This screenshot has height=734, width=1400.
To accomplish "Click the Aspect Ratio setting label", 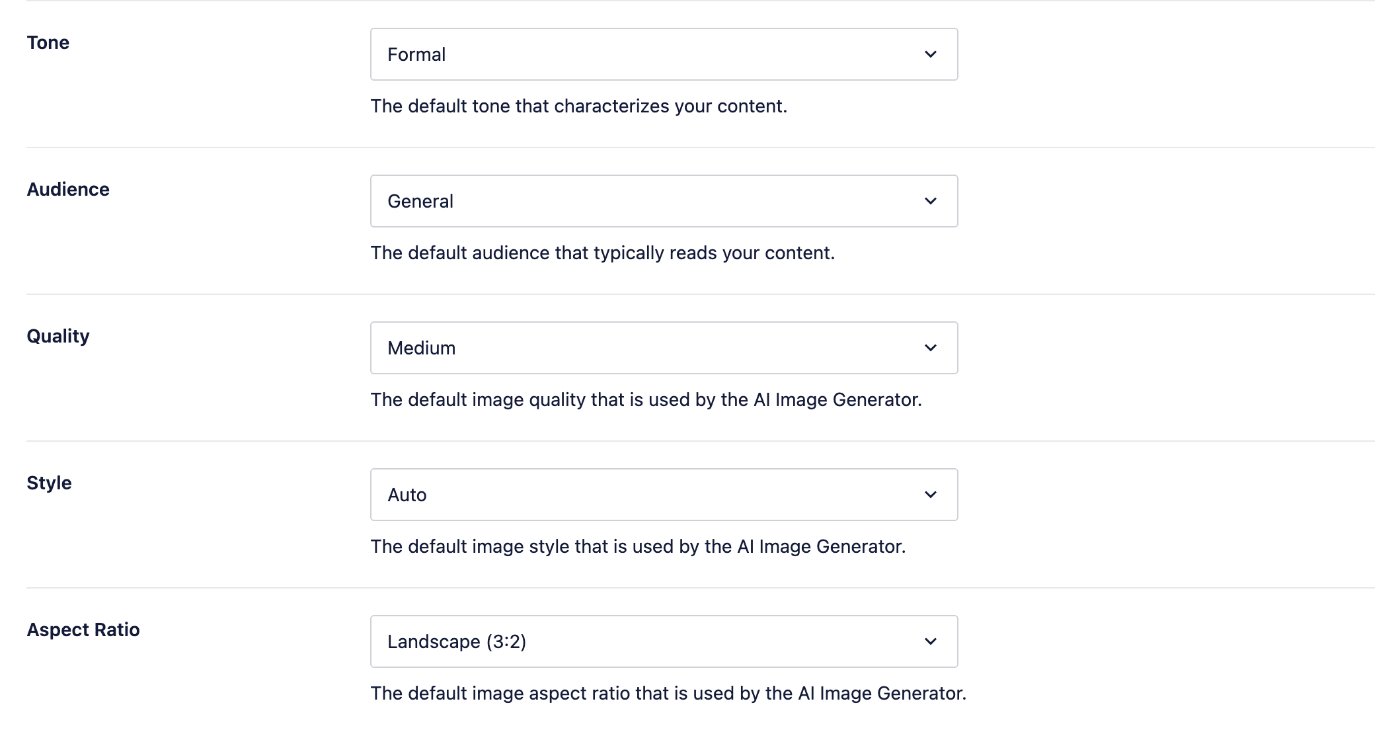I will pyautogui.click(x=83, y=630).
